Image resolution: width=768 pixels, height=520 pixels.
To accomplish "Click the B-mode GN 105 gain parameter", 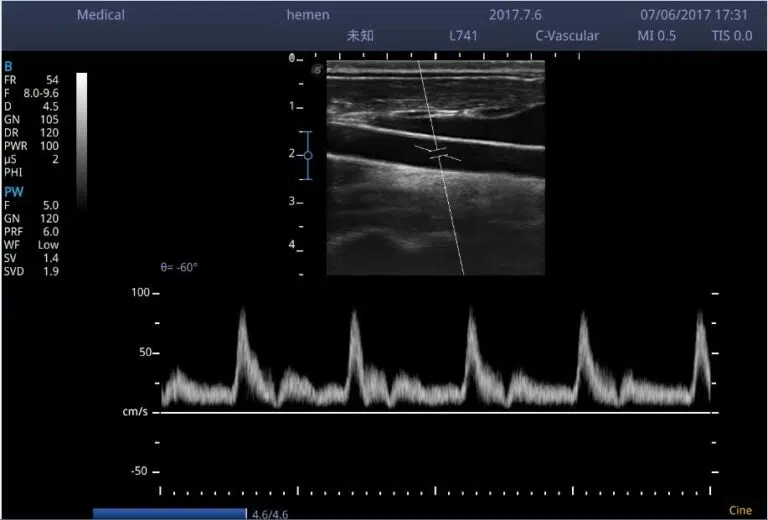I will [31, 118].
